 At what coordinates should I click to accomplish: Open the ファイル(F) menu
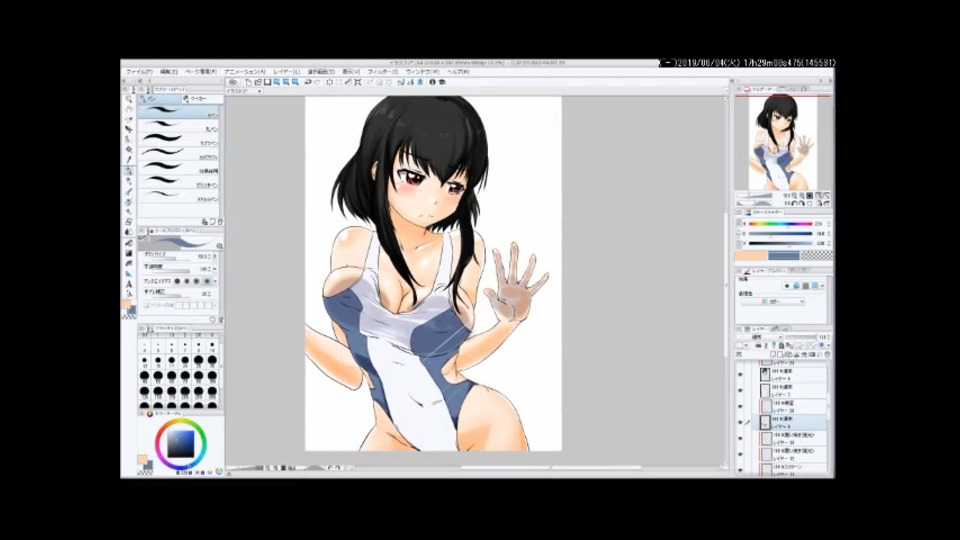point(139,72)
